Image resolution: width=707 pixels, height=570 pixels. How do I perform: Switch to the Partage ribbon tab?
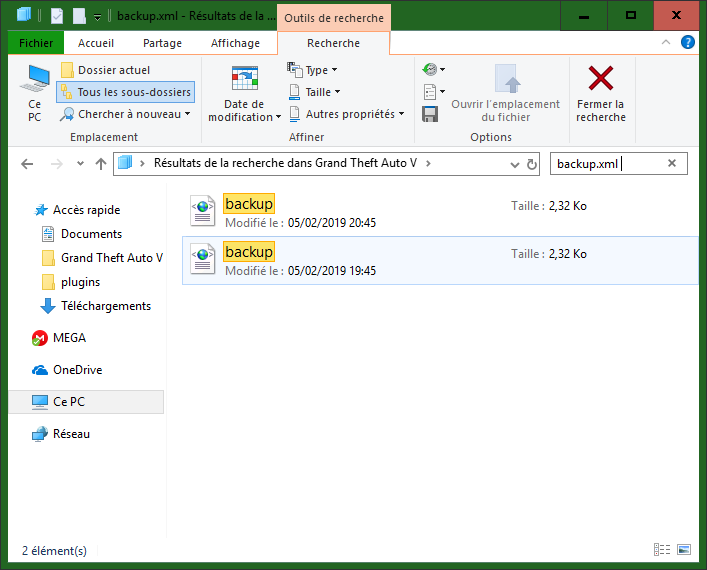click(162, 43)
